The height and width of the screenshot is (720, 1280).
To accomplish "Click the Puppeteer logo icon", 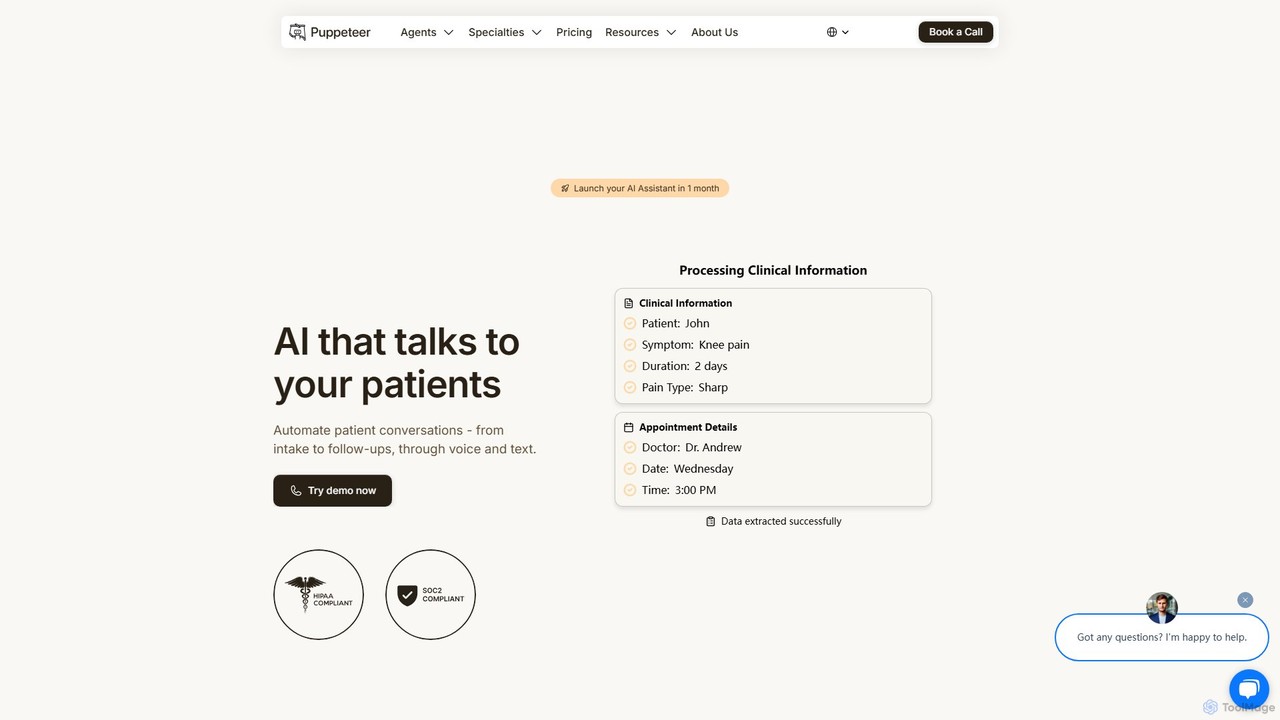I will pyautogui.click(x=297, y=32).
